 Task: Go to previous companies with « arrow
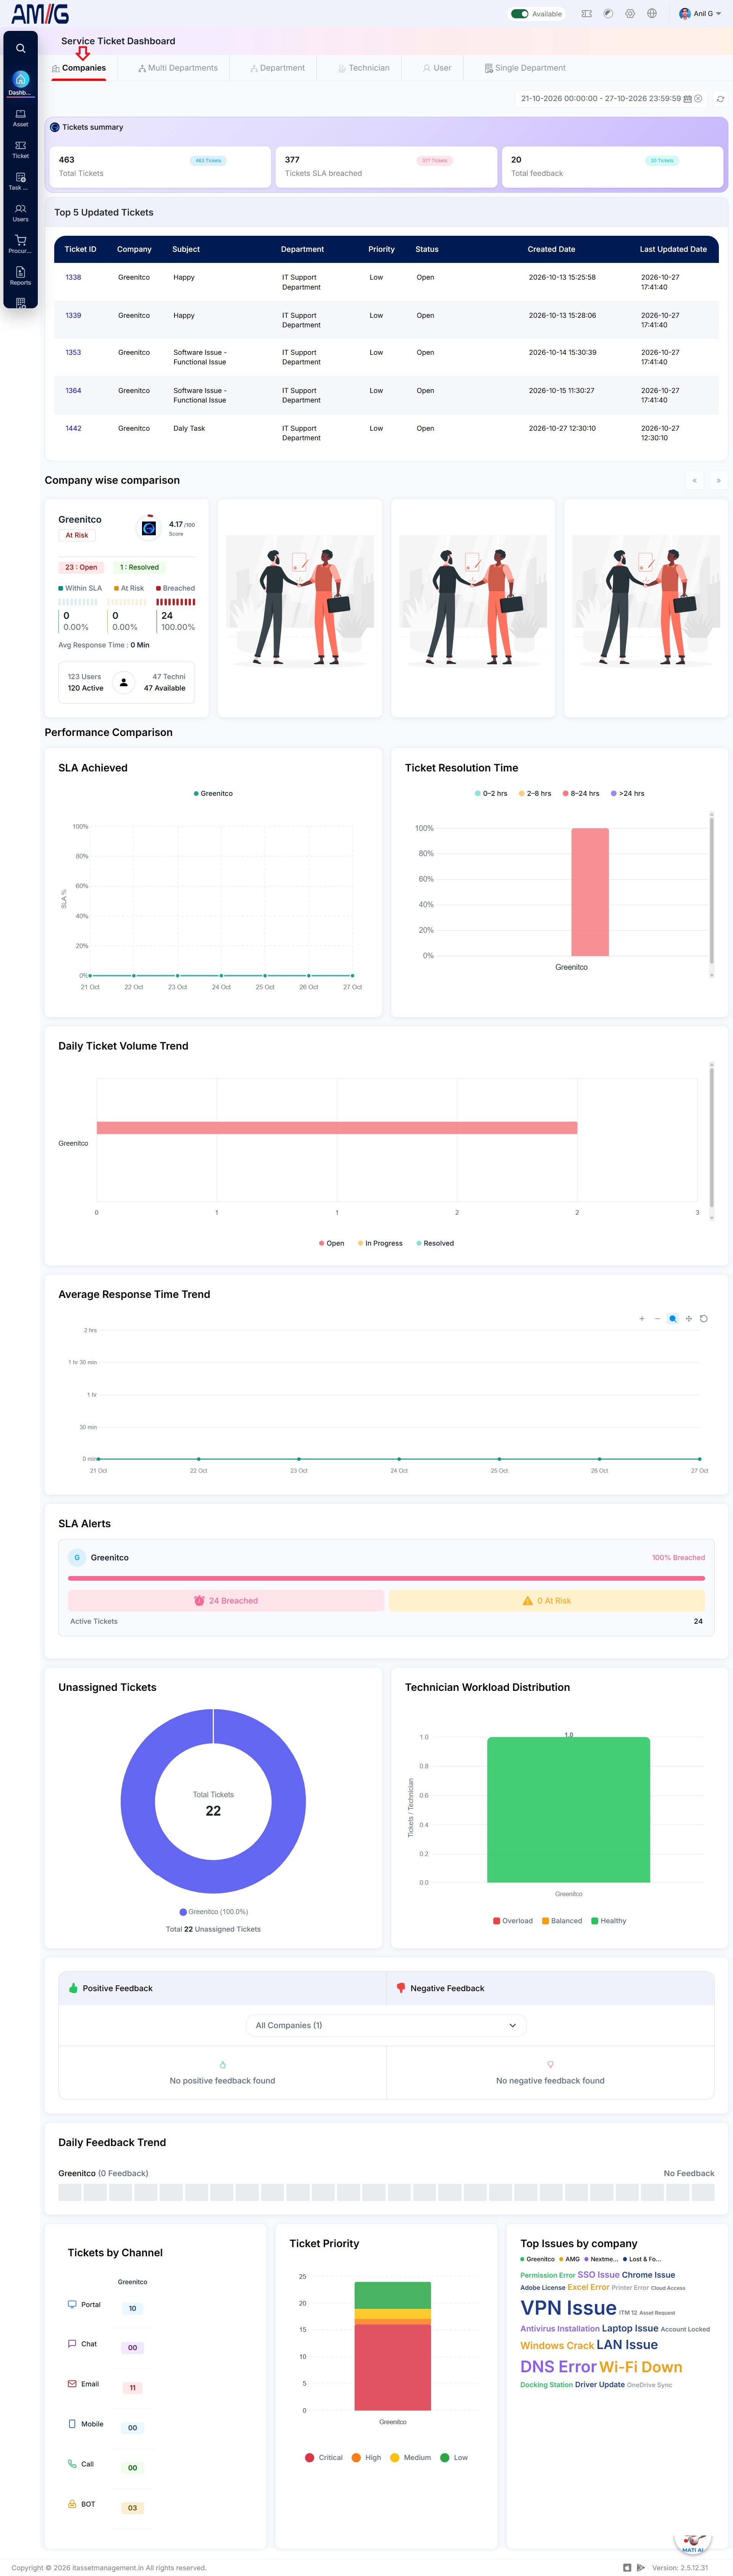pyautogui.click(x=694, y=481)
